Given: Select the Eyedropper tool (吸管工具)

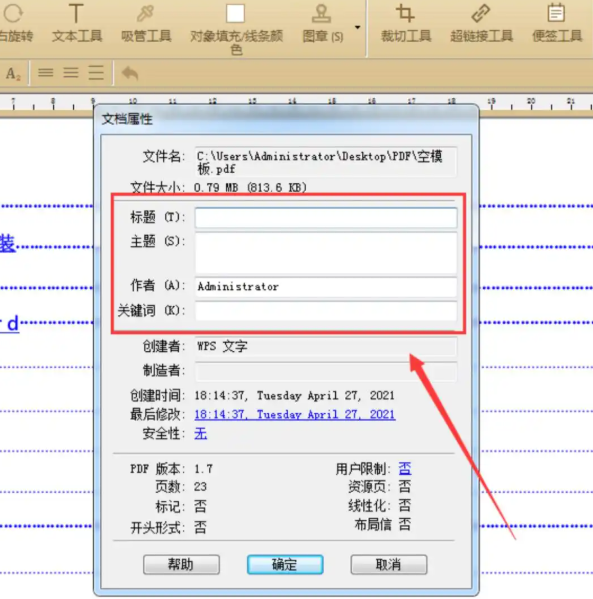Looking at the screenshot, I should tap(146, 24).
